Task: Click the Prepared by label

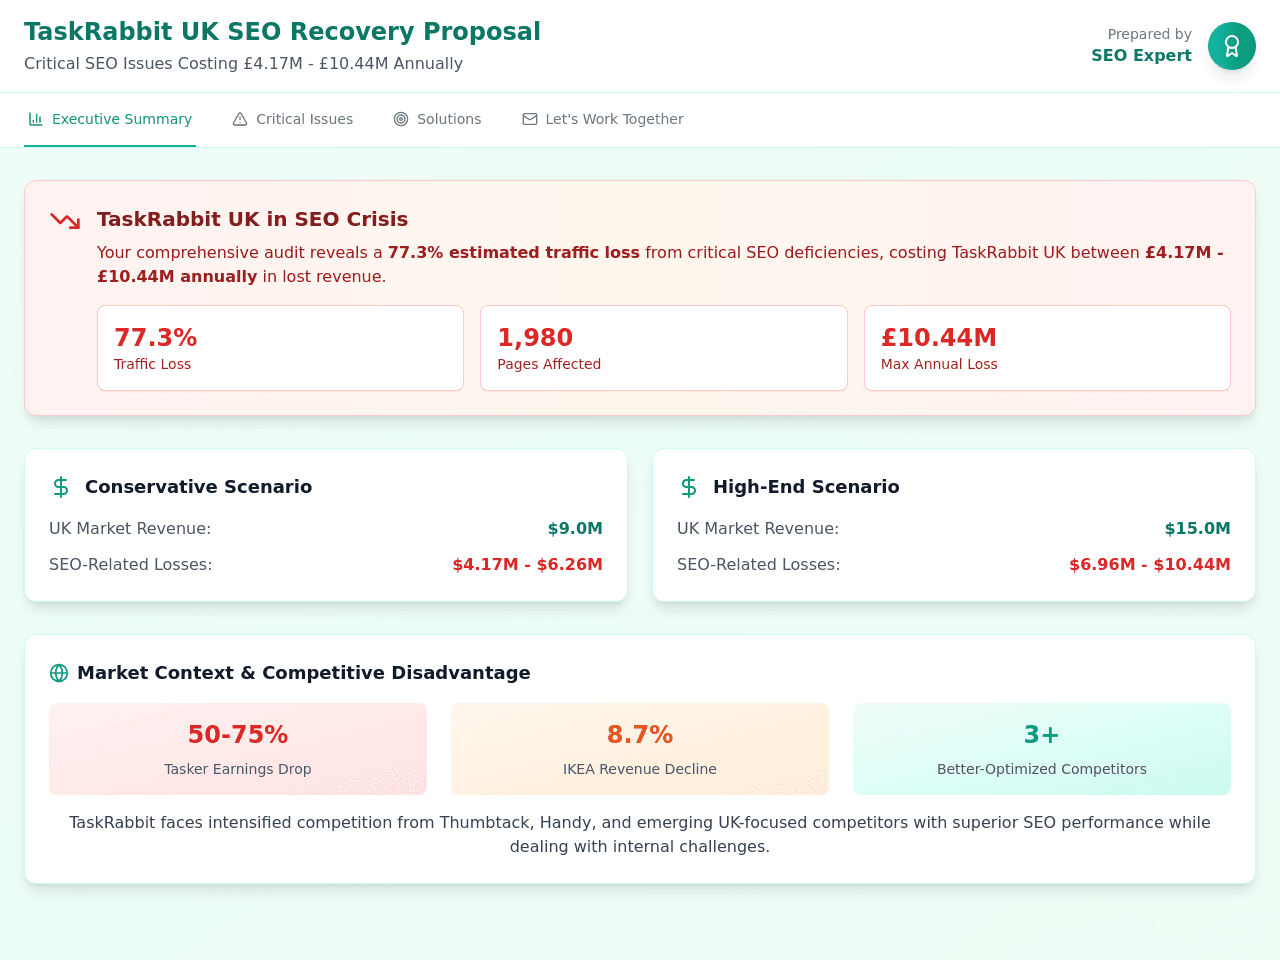Action: (1149, 34)
